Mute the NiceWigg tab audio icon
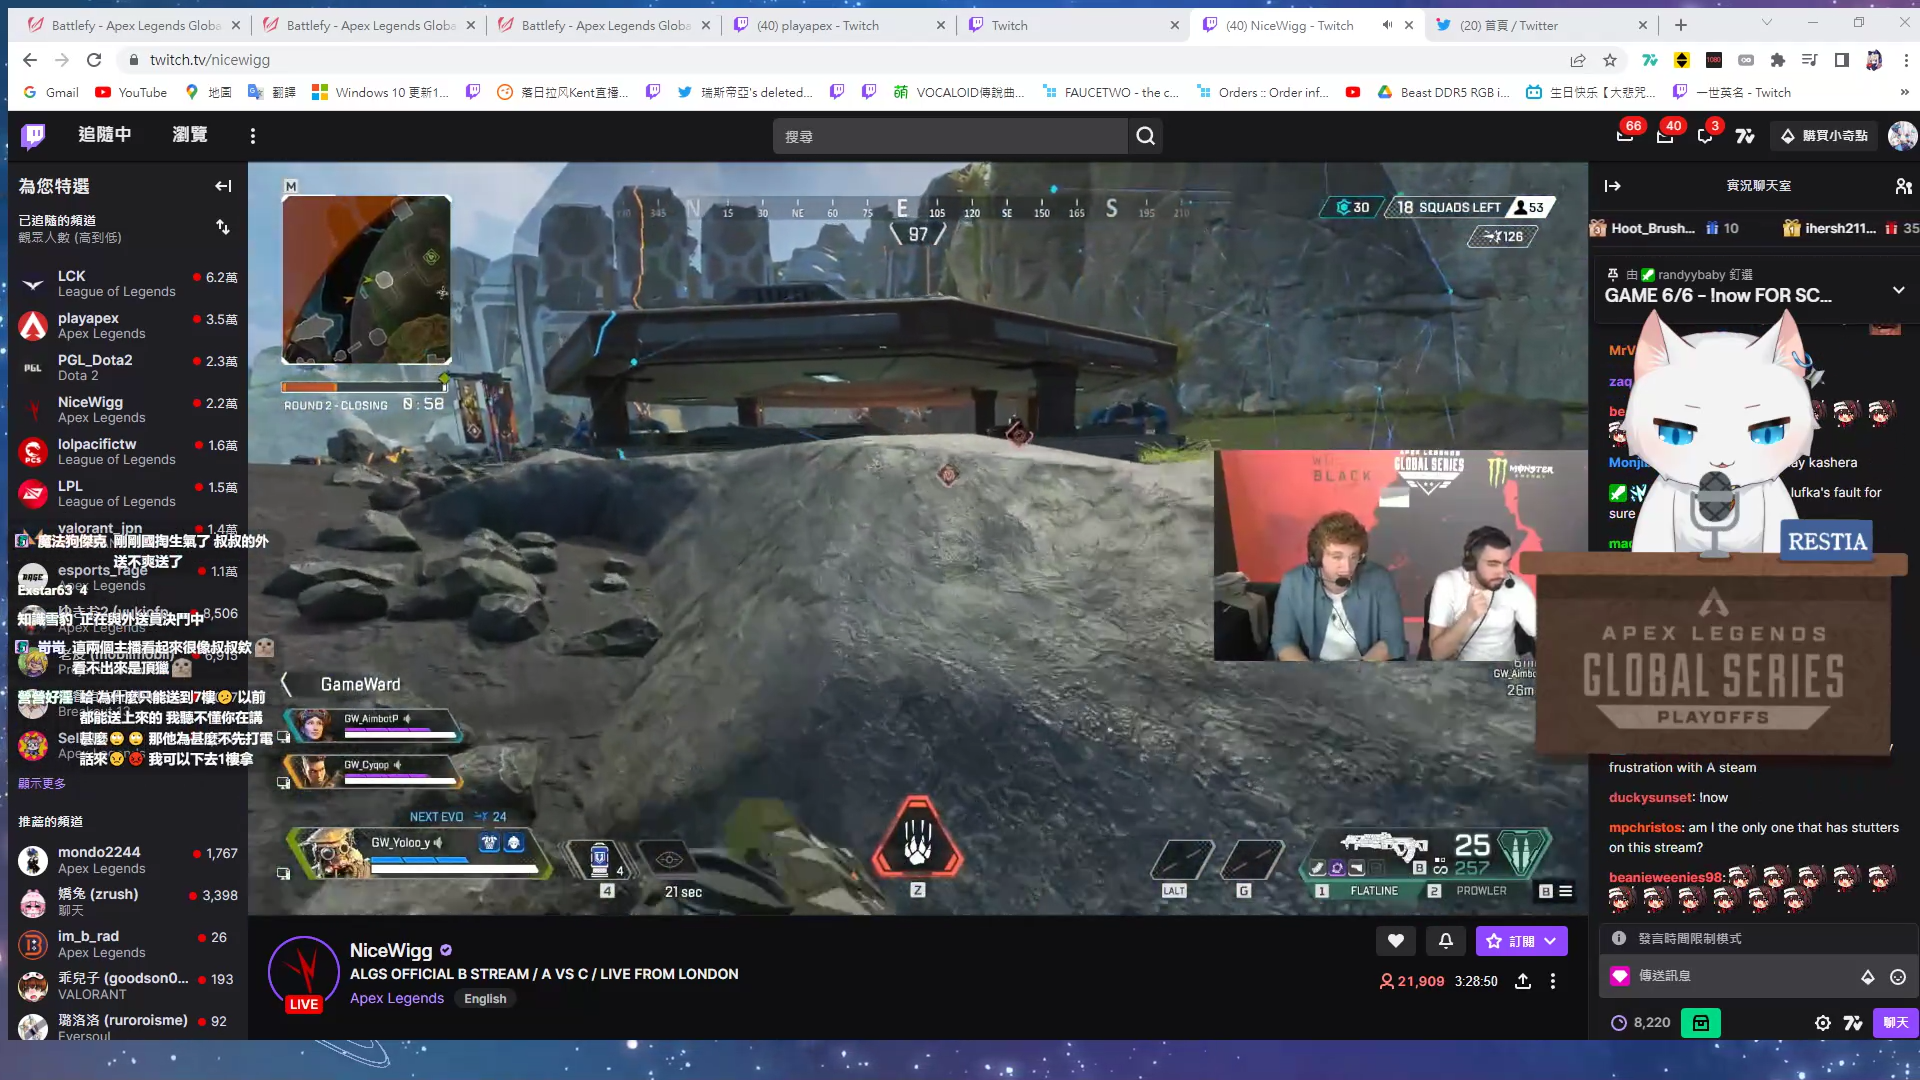1920x1080 pixels. pyautogui.click(x=1387, y=25)
